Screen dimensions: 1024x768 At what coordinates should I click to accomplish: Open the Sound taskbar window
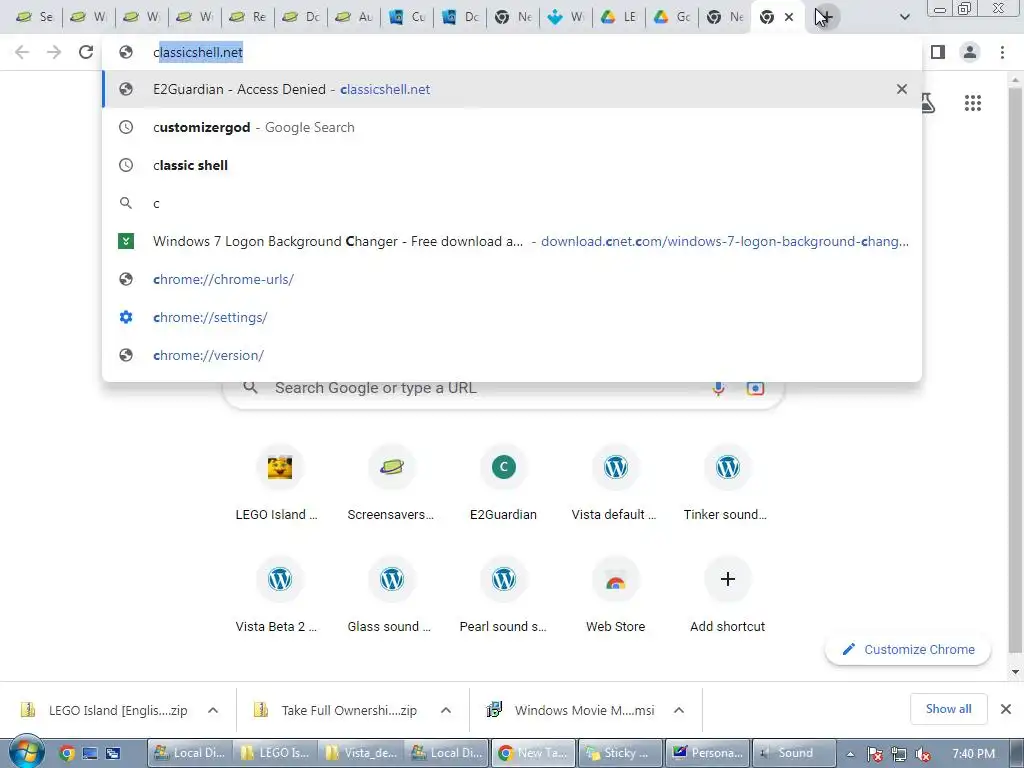(794, 753)
